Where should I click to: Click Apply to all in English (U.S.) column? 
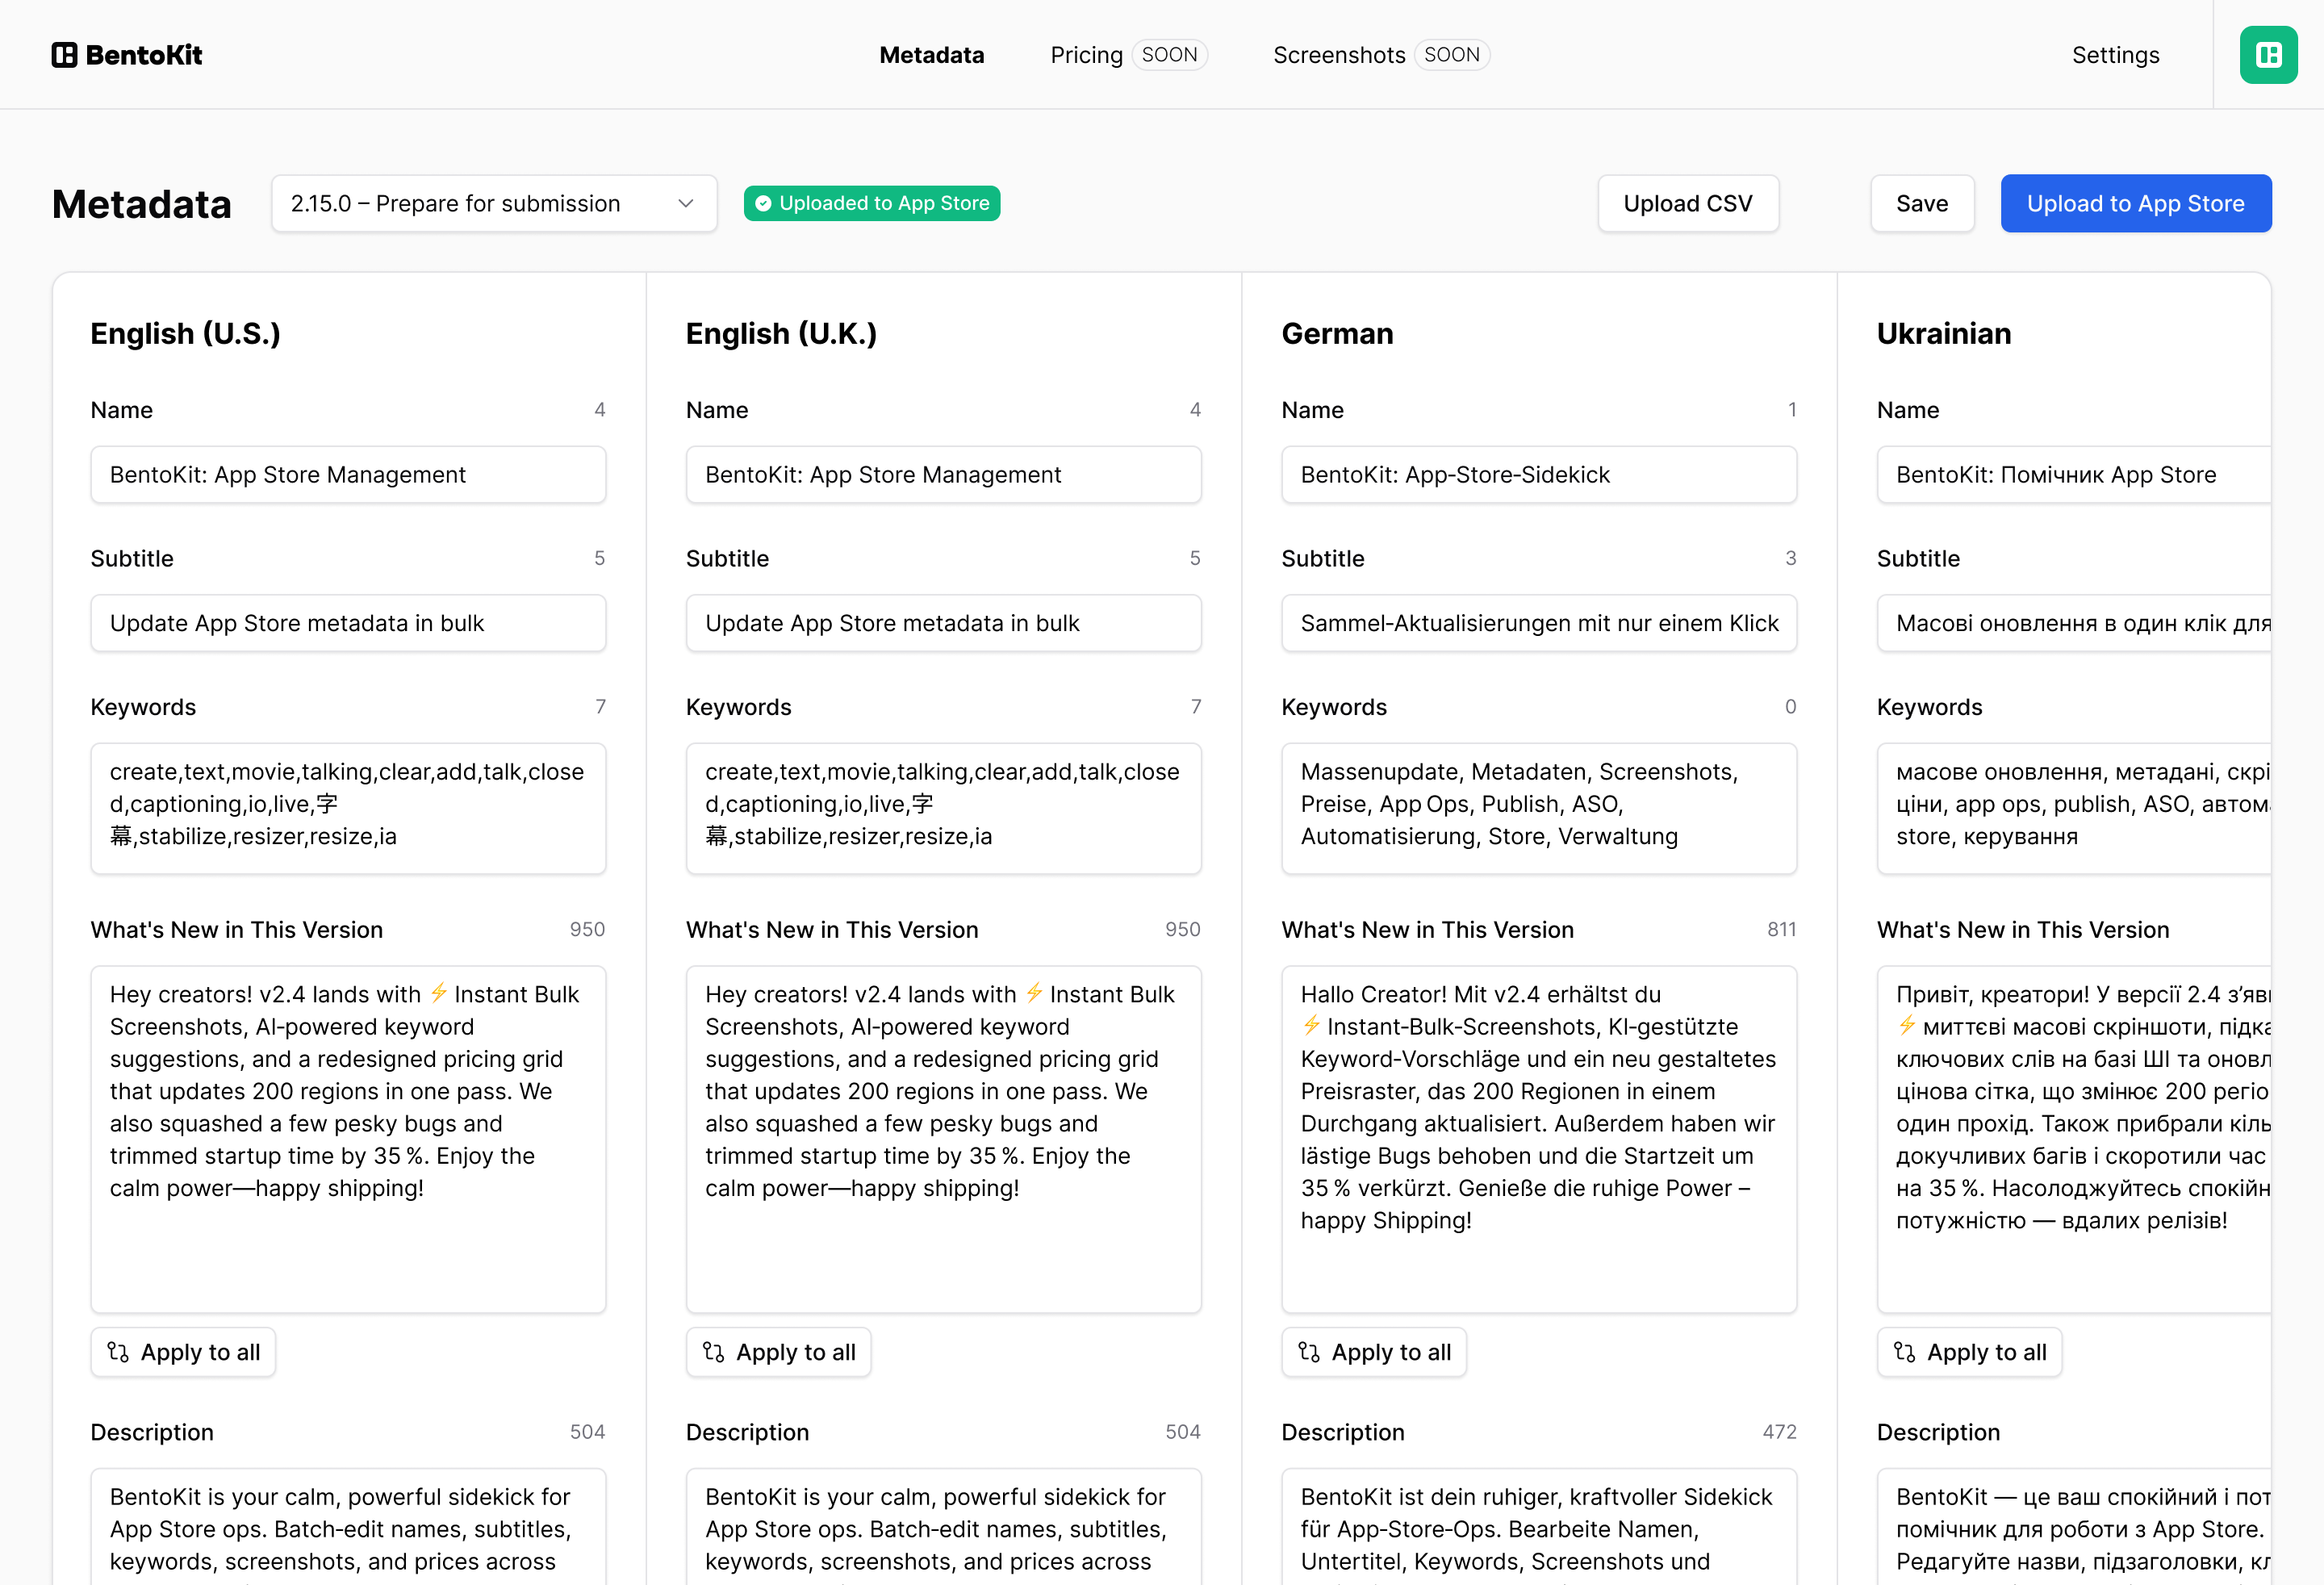point(183,1352)
